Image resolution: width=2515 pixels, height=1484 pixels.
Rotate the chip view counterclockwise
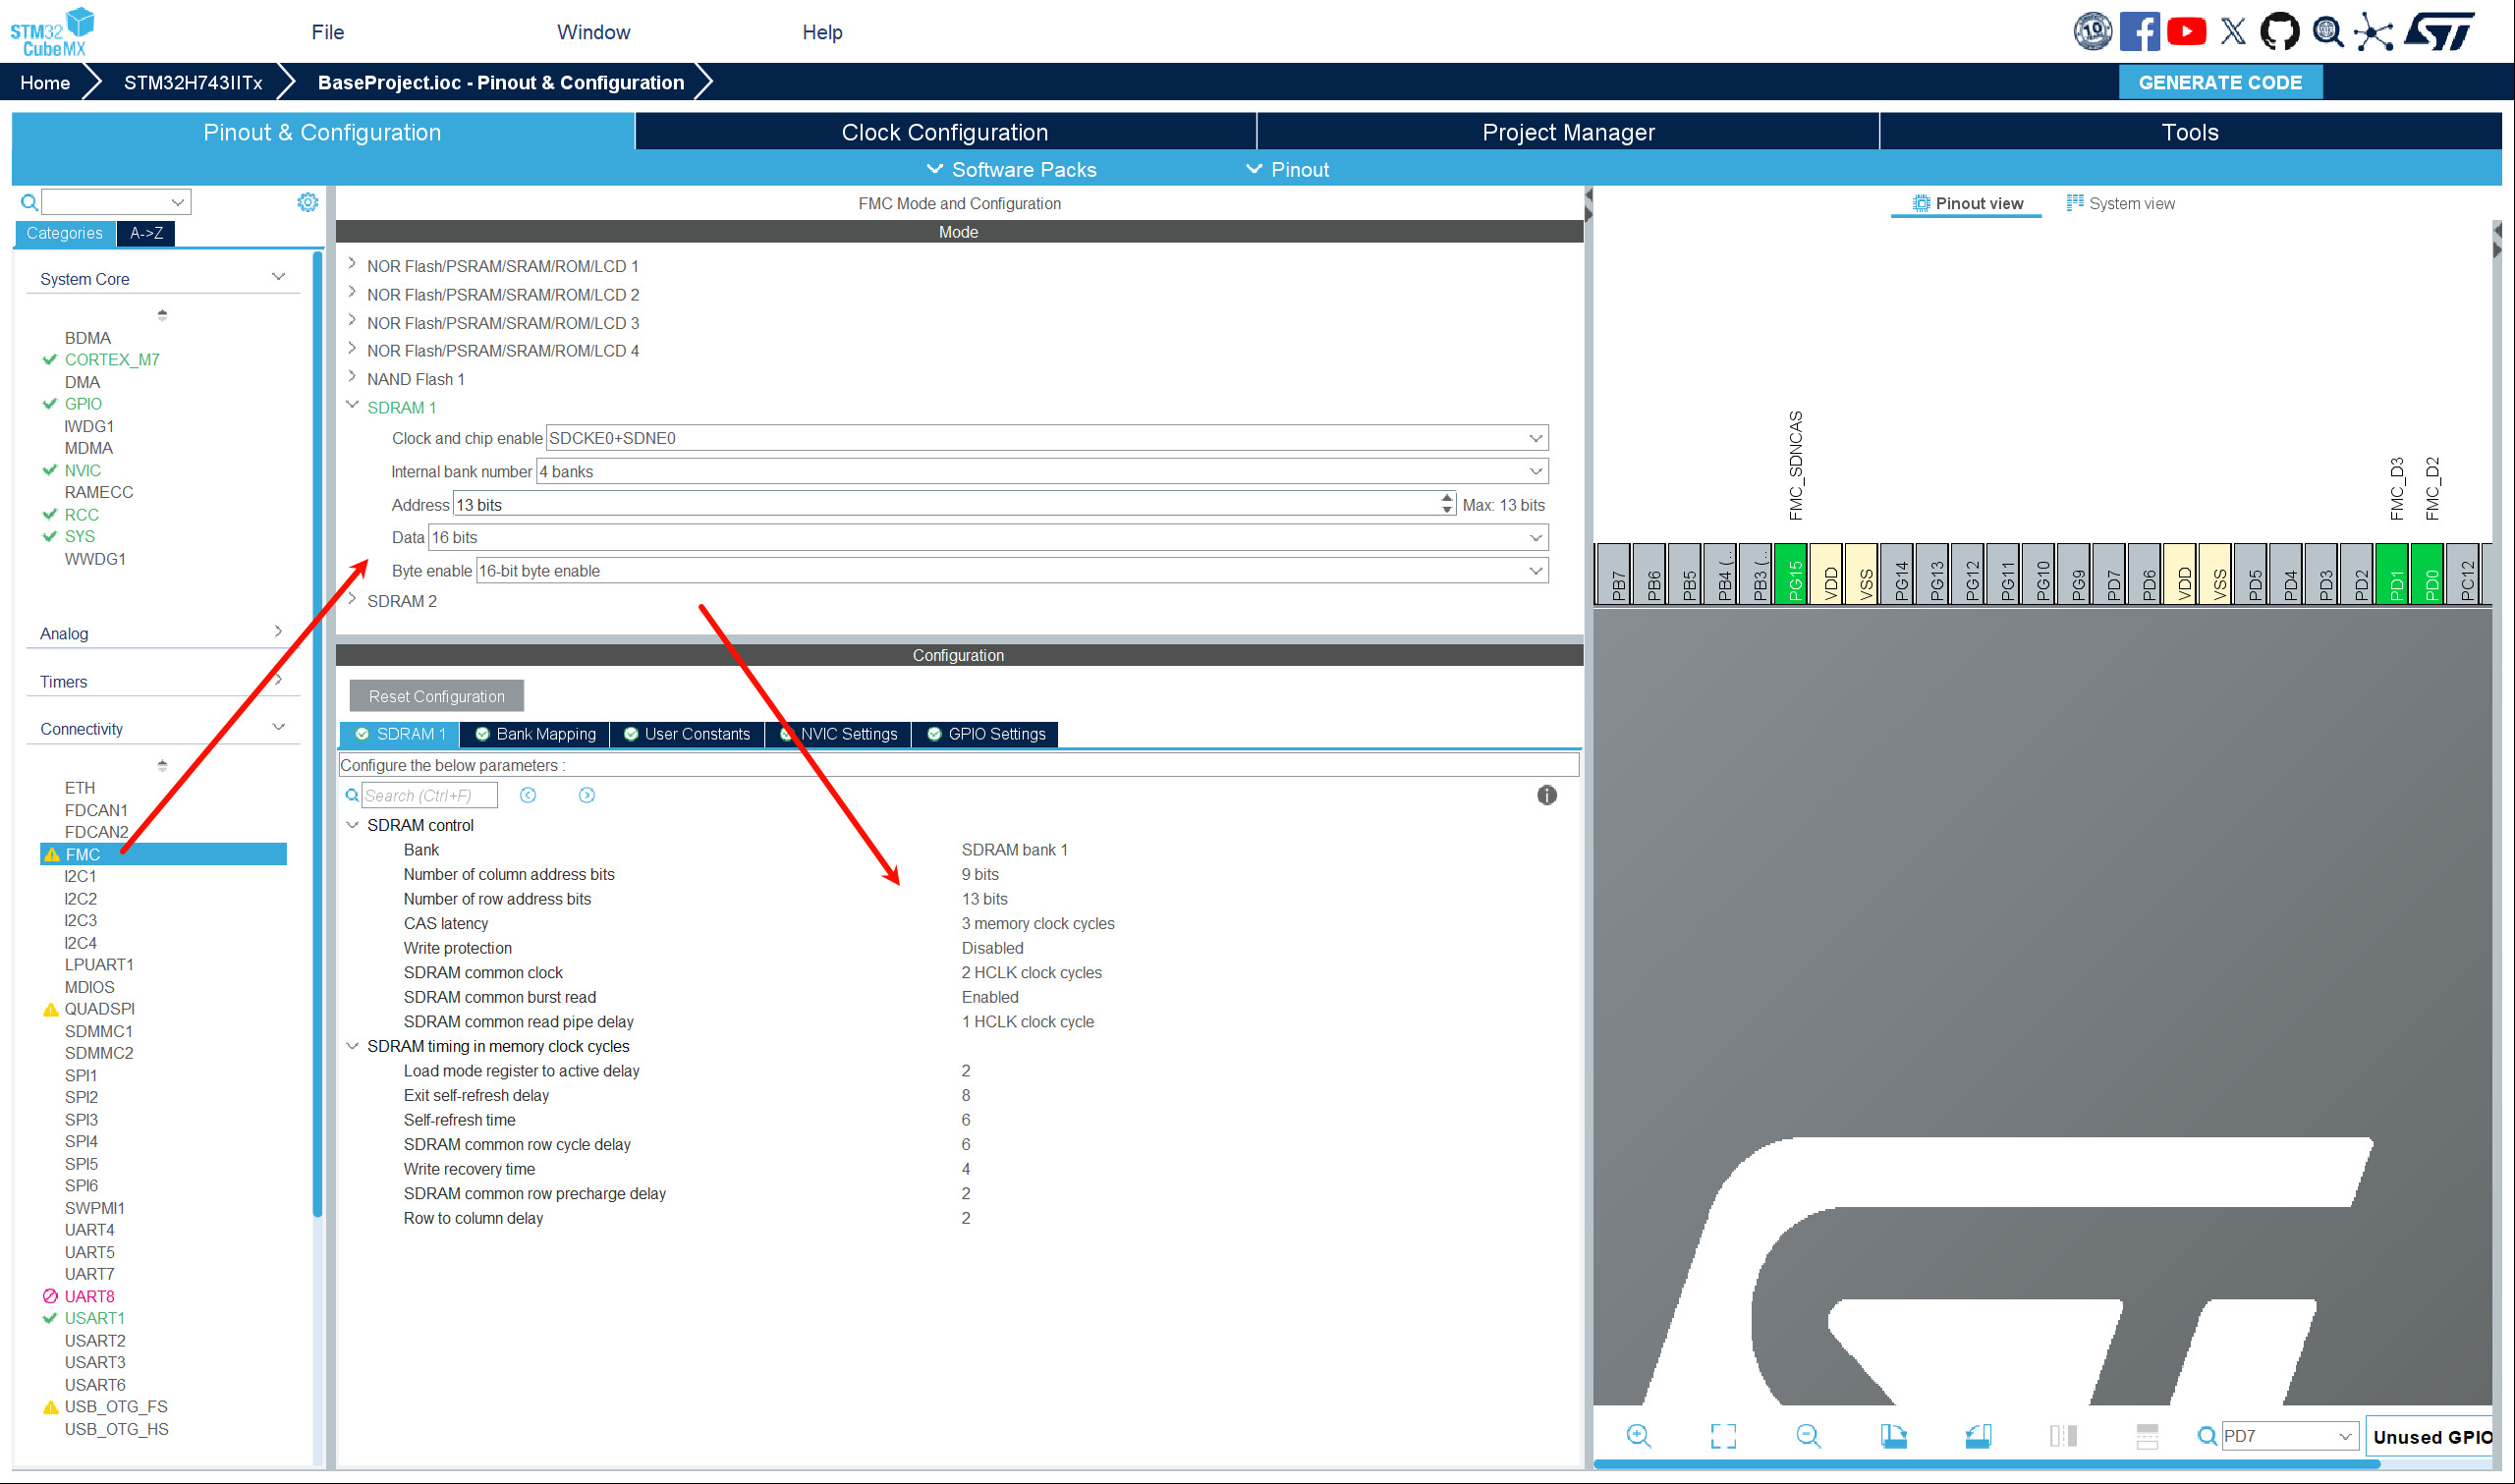(x=1978, y=1436)
